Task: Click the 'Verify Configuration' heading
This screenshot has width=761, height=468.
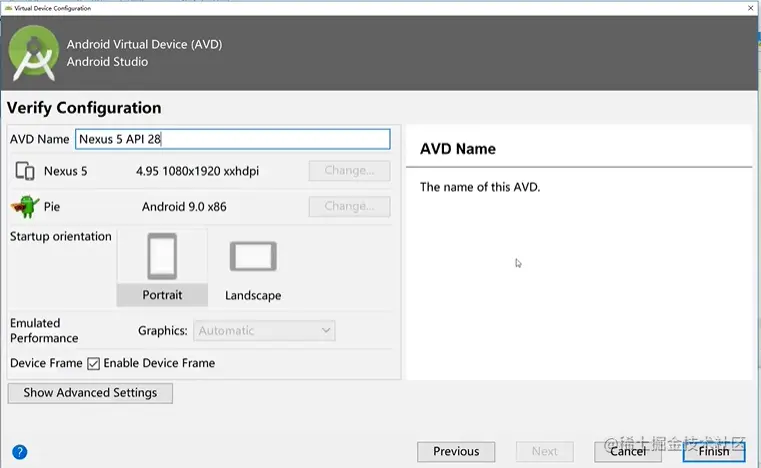Action: pos(84,108)
